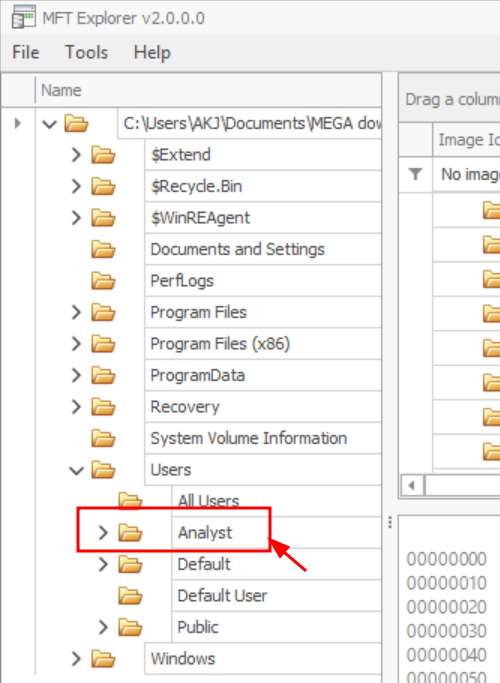This screenshot has height=683, width=500.
Task: Click the filter funnel icon in grid
Action: pos(416,174)
